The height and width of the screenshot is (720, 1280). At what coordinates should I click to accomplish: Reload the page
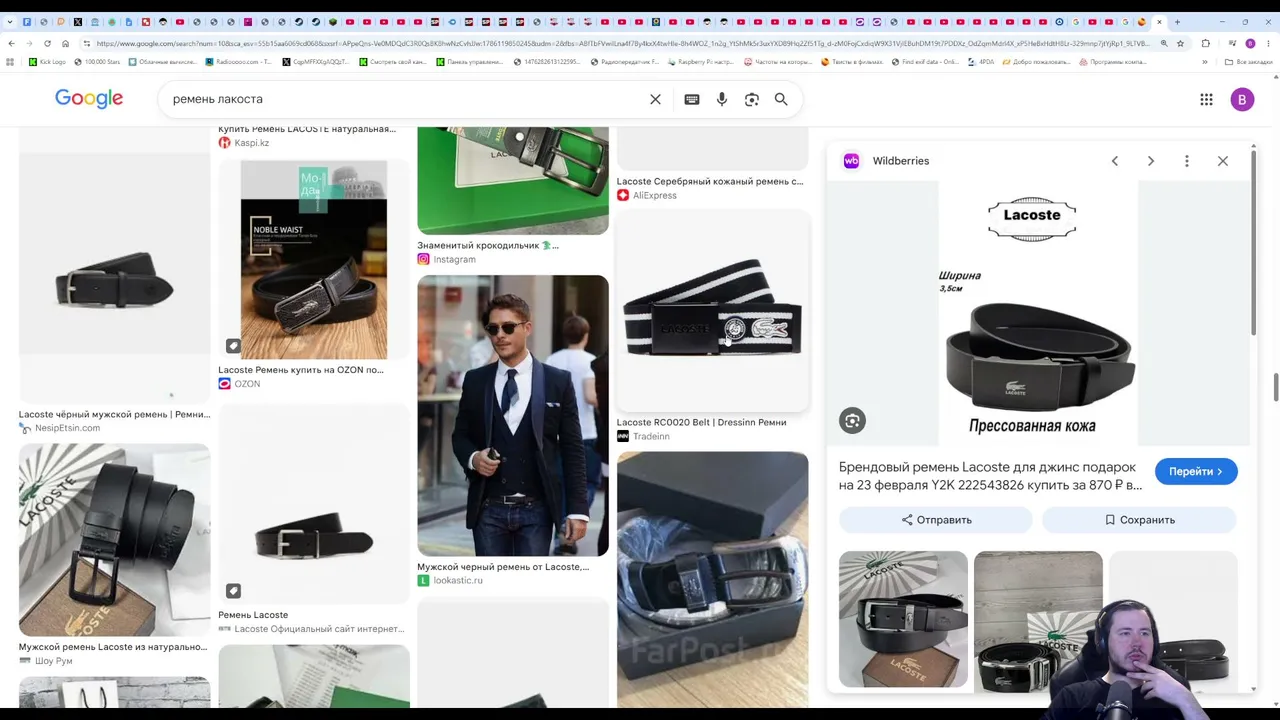pyautogui.click(x=47, y=43)
